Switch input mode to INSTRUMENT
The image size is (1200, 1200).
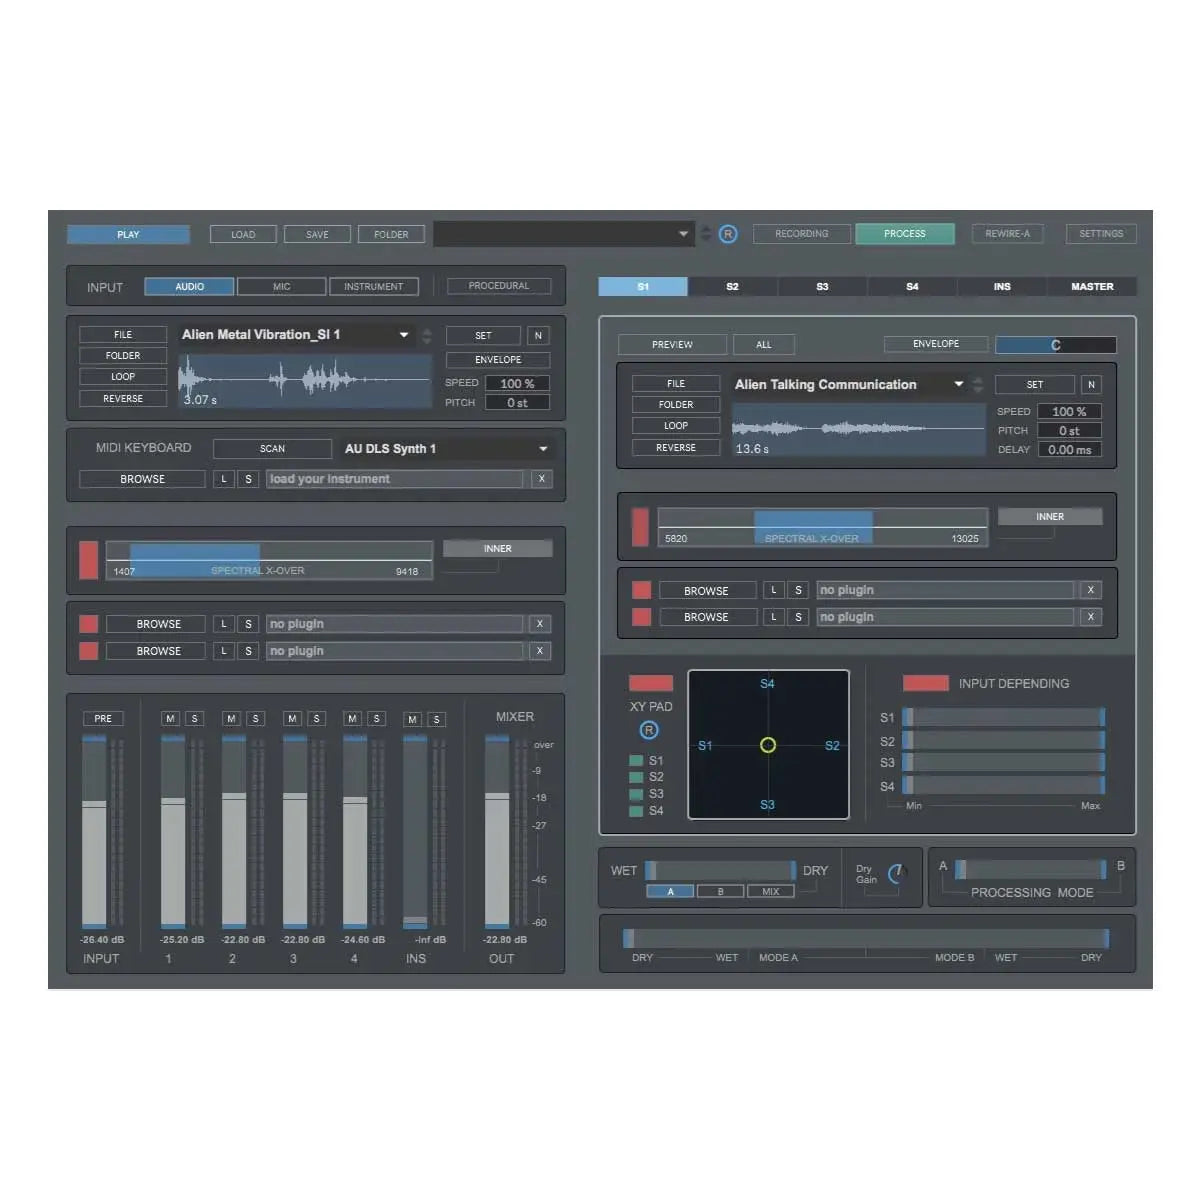(374, 286)
